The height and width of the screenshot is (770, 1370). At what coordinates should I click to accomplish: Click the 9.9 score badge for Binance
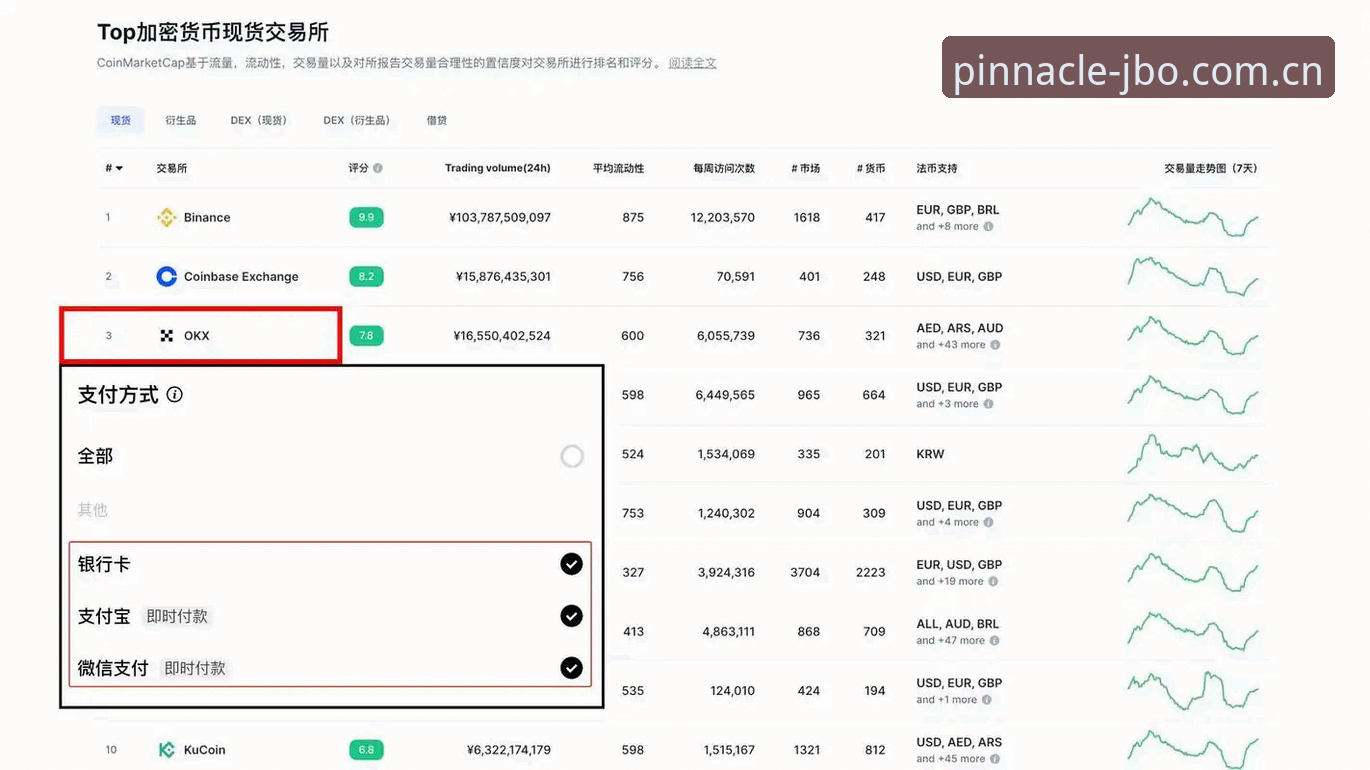(x=366, y=217)
